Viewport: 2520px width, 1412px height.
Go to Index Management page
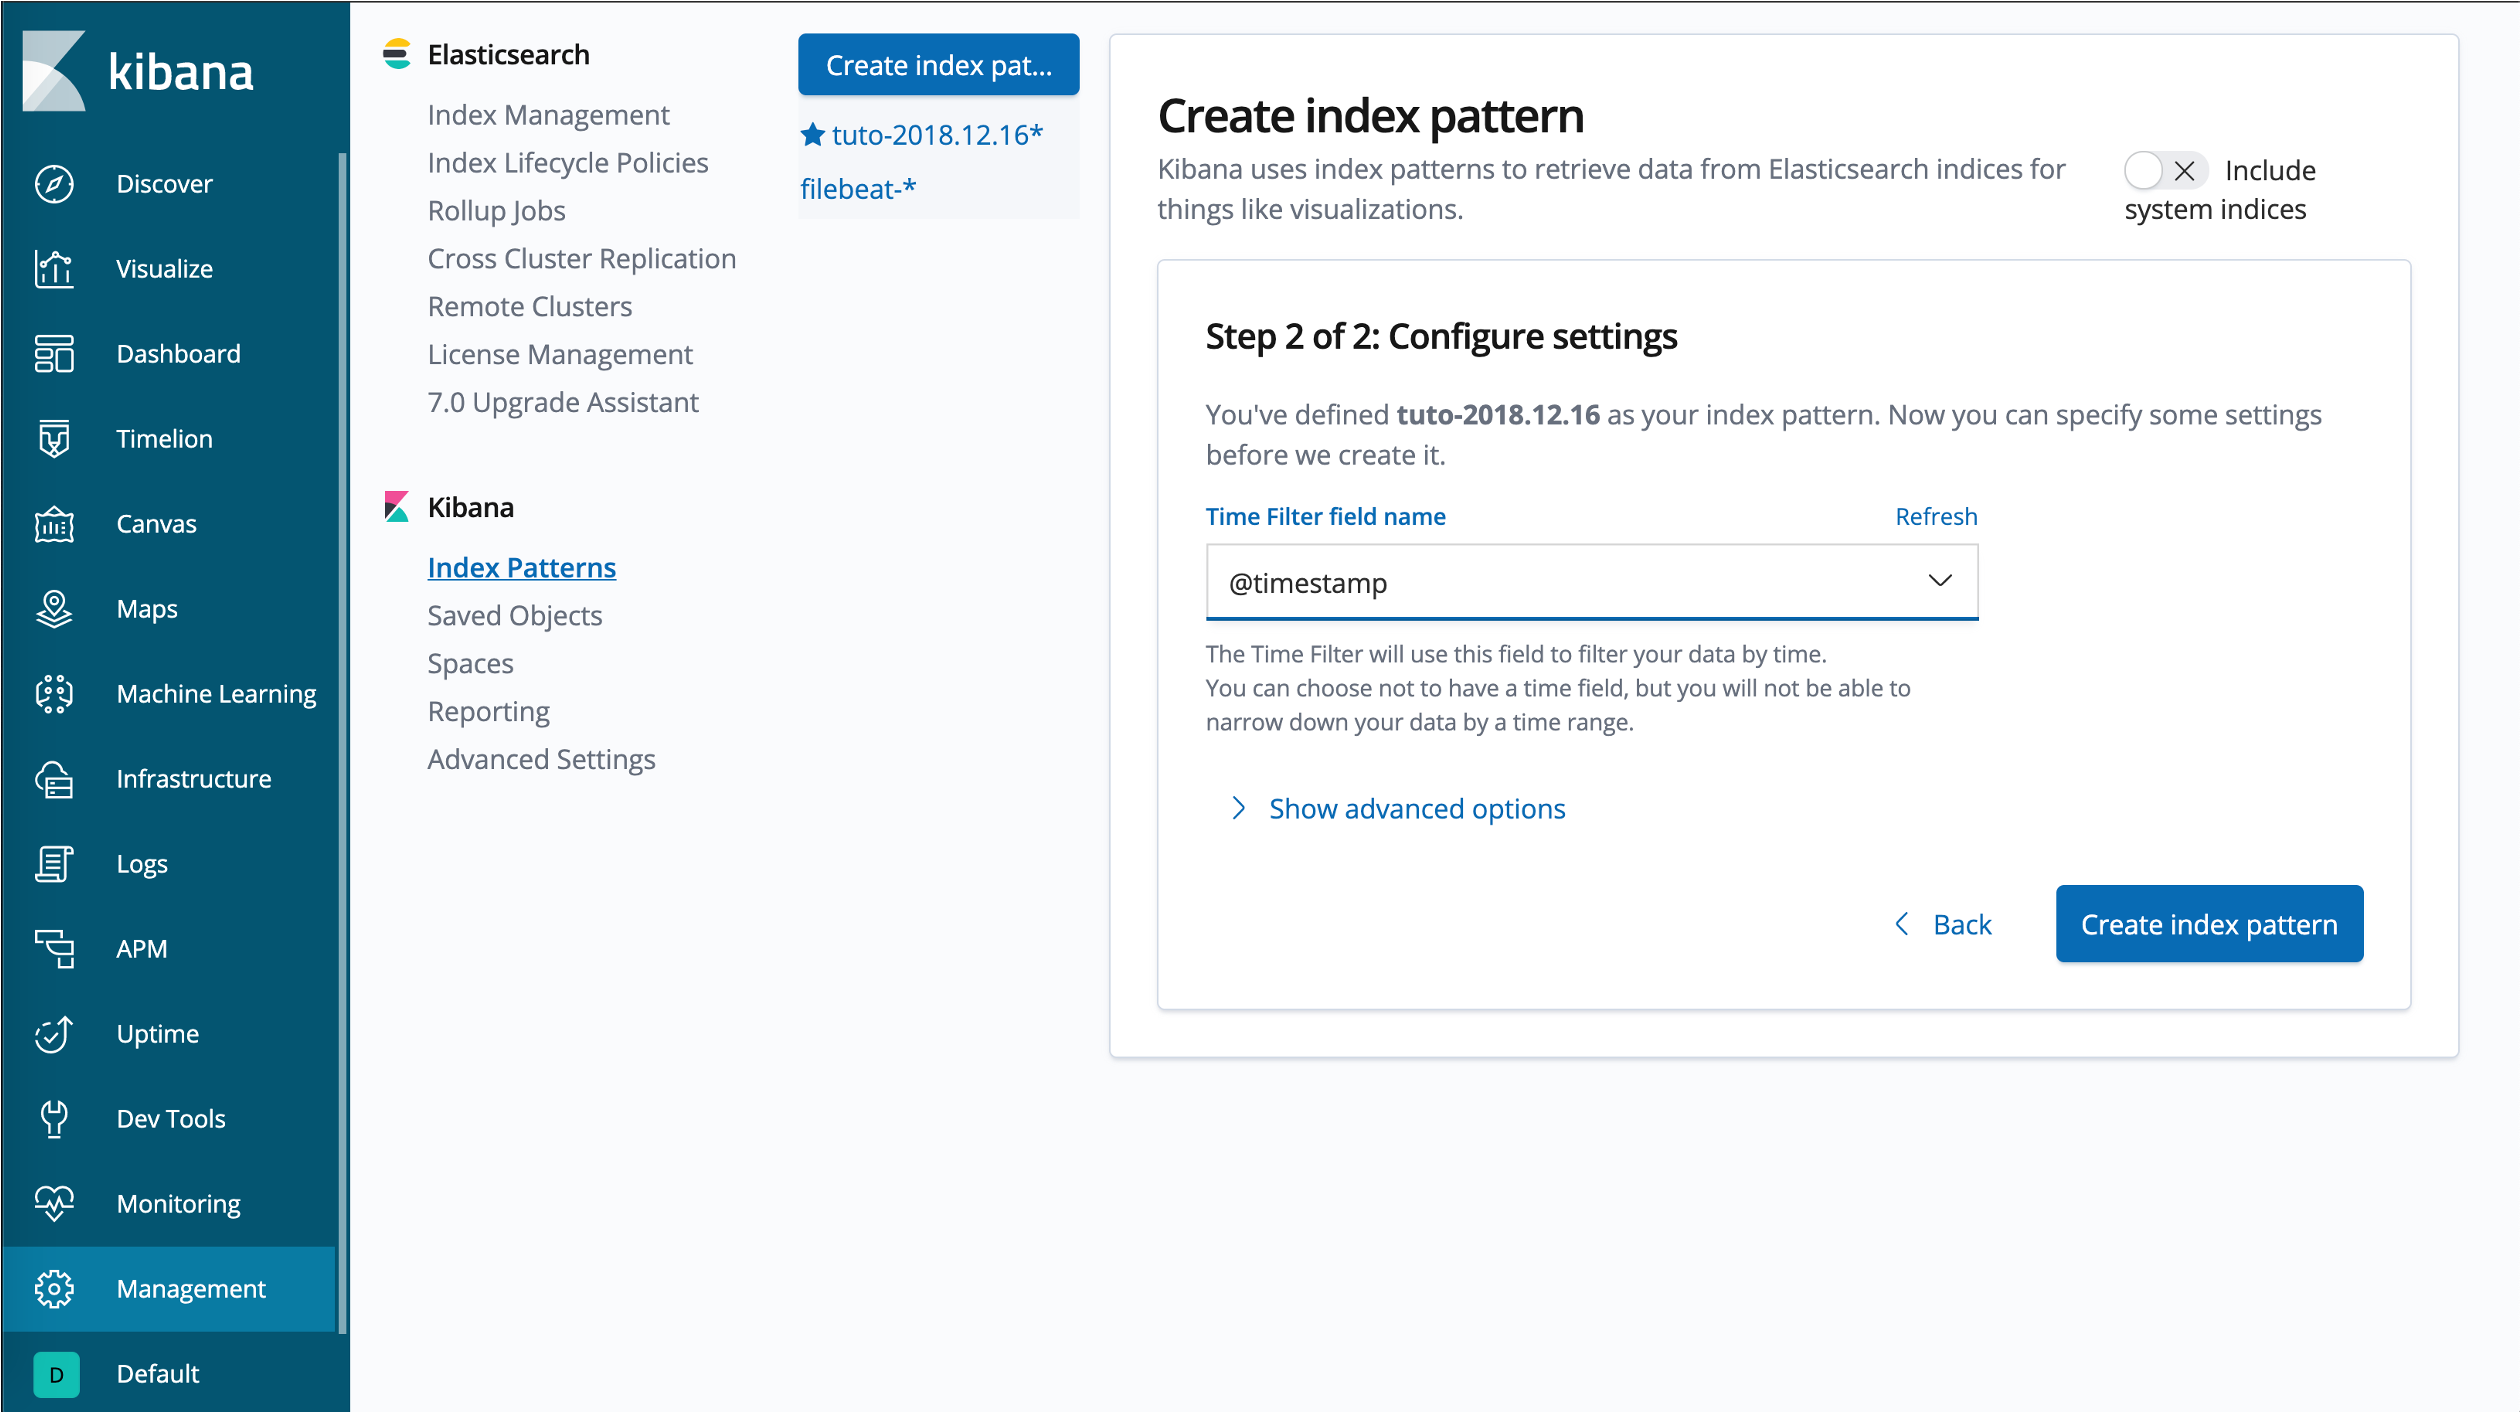[x=548, y=115]
